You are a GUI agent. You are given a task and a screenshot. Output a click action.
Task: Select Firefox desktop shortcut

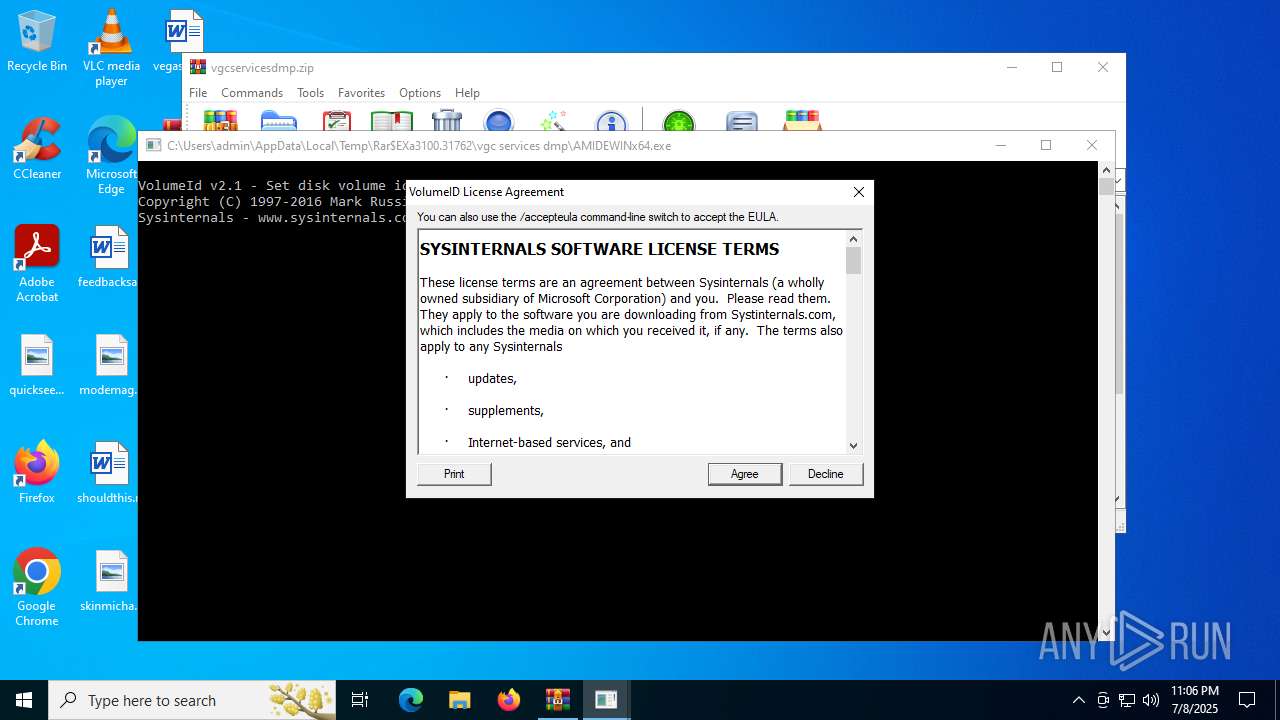click(x=37, y=472)
